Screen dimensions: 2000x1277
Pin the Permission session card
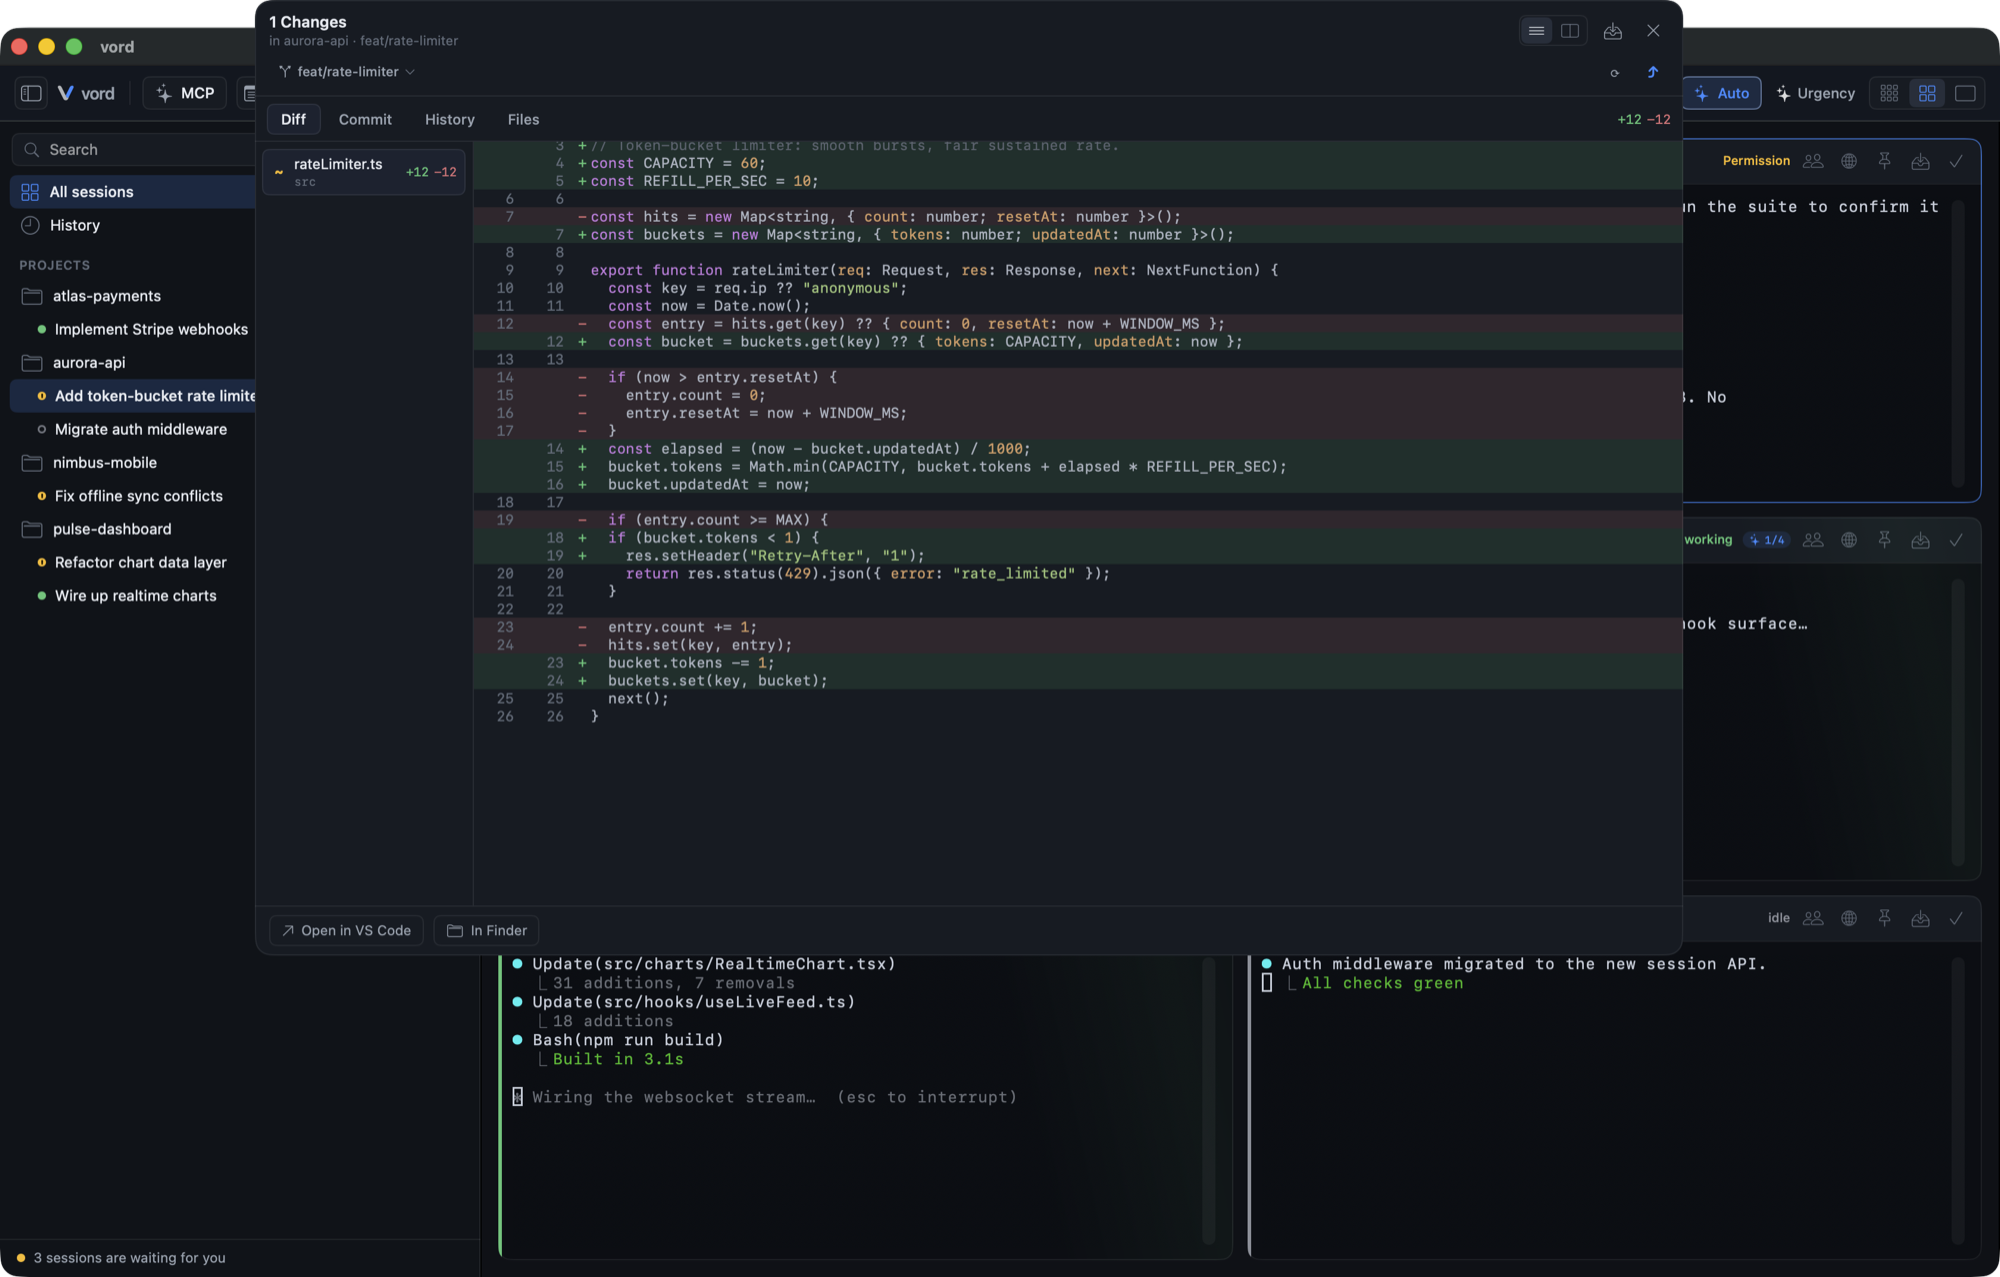click(1884, 161)
